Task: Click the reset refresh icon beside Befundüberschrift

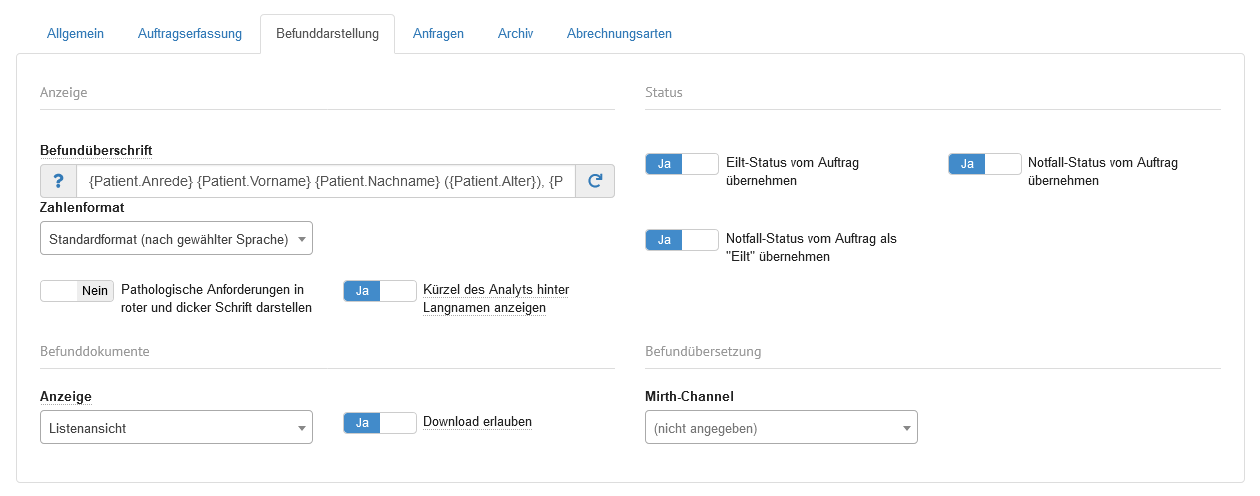Action: [595, 181]
